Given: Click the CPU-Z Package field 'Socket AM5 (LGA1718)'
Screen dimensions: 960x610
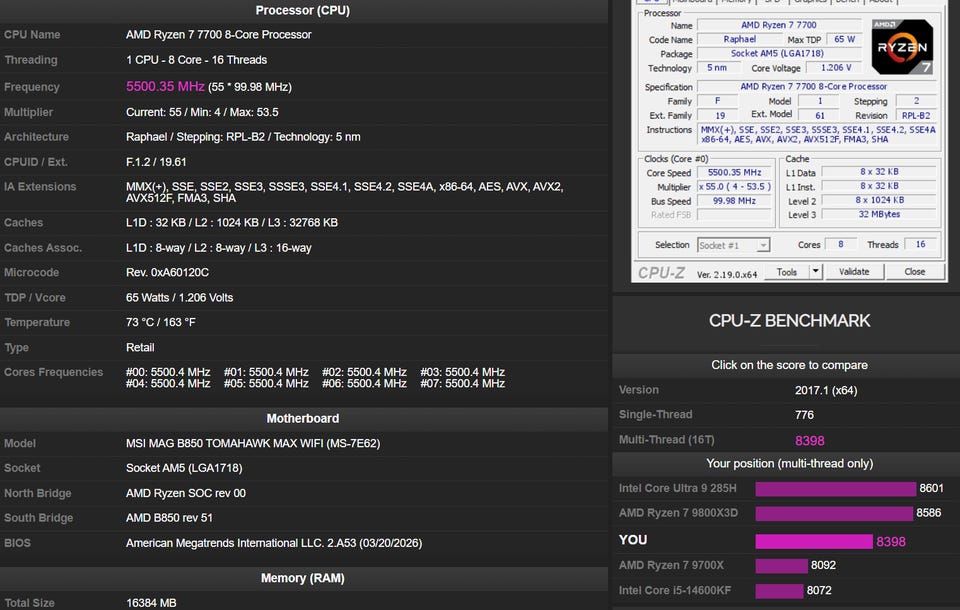Looking at the screenshot, I should pyautogui.click(x=779, y=53).
